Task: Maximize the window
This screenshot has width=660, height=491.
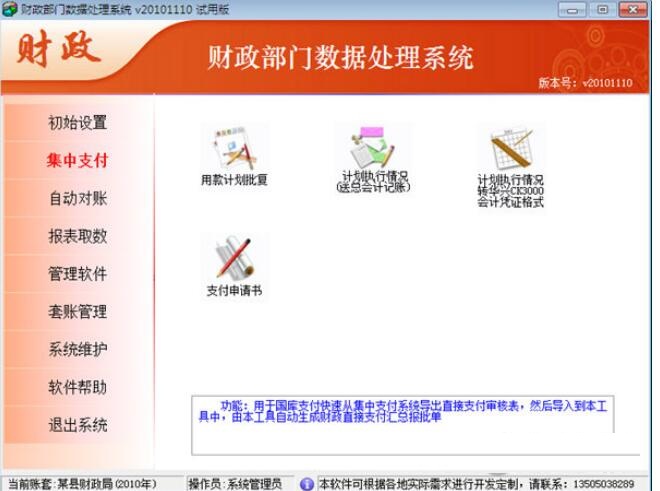Action: pos(602,10)
